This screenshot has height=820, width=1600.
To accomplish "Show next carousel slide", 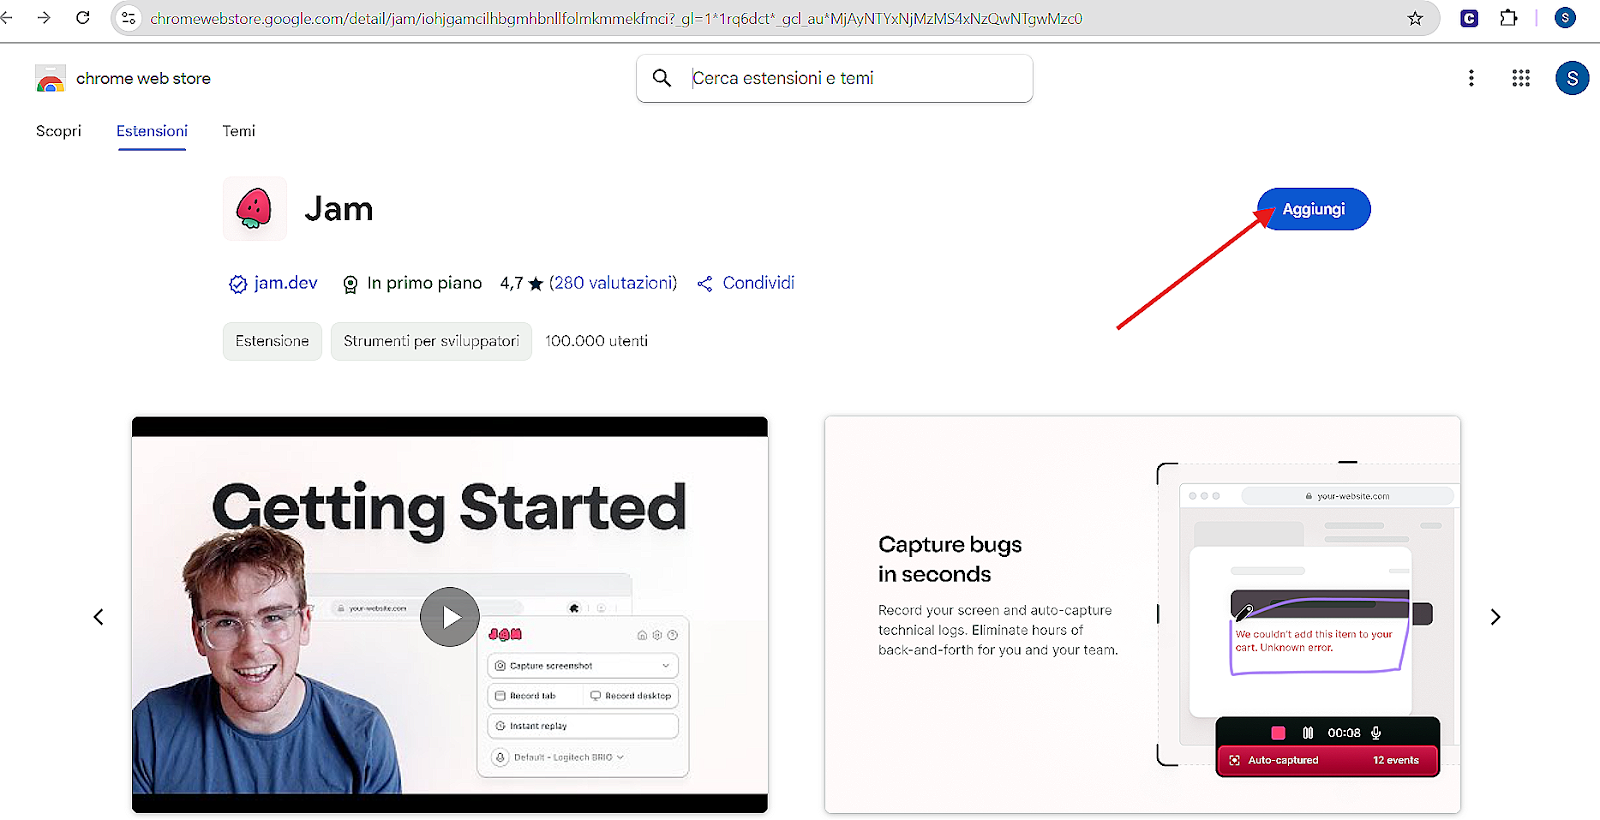I will (x=1495, y=617).
